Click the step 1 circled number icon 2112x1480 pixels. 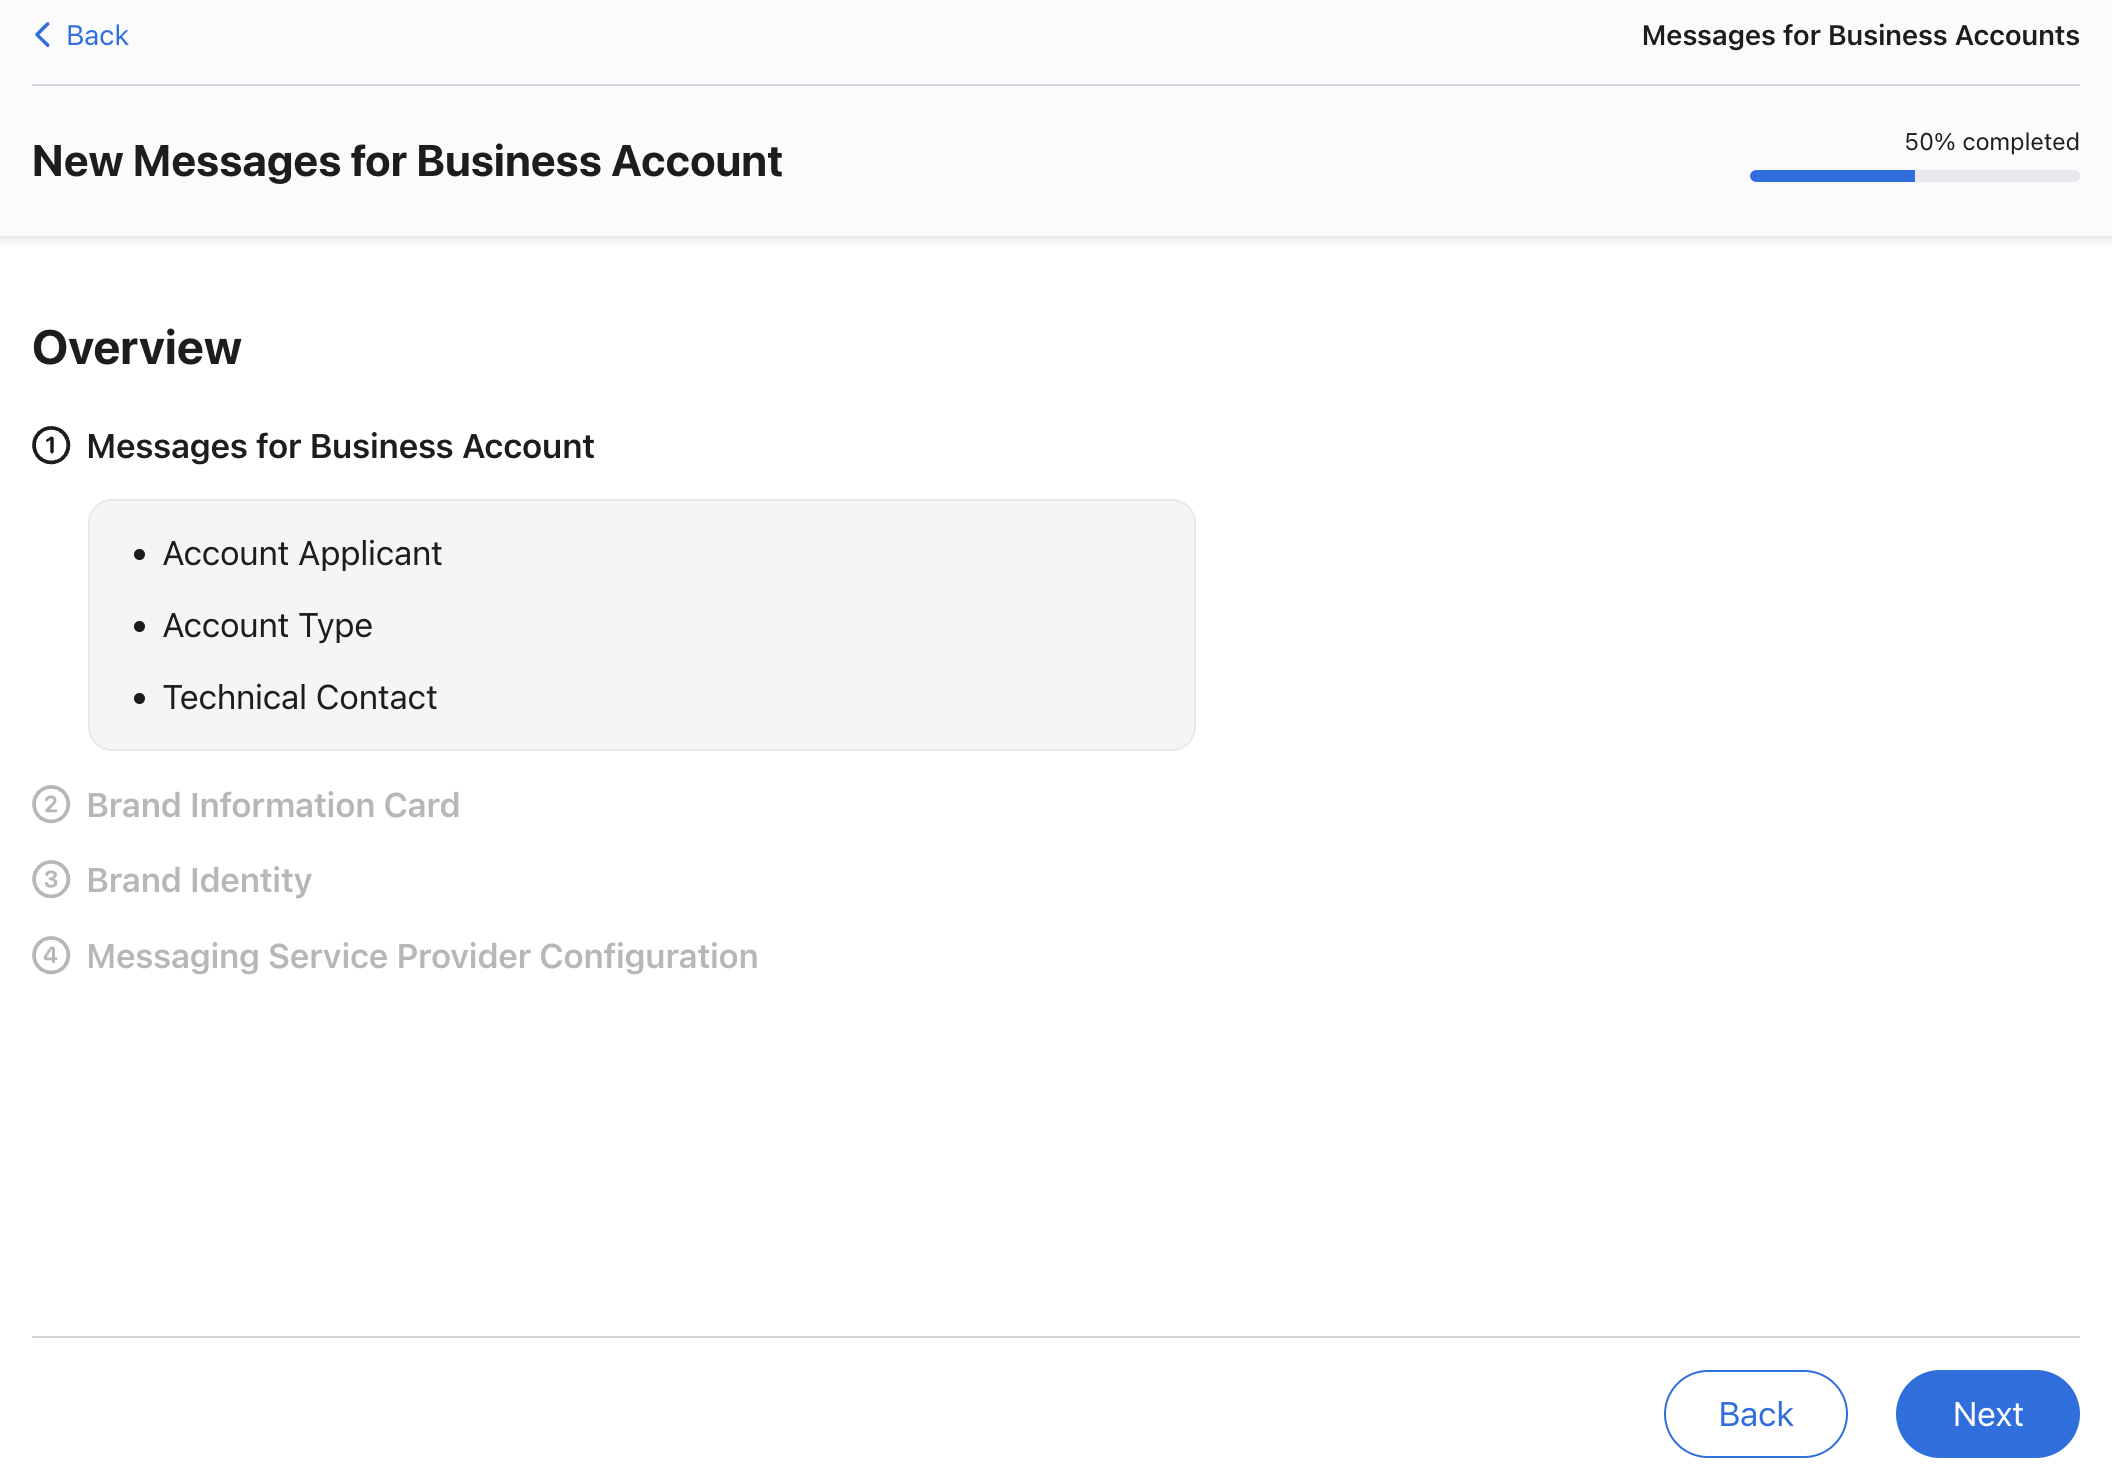(x=51, y=446)
